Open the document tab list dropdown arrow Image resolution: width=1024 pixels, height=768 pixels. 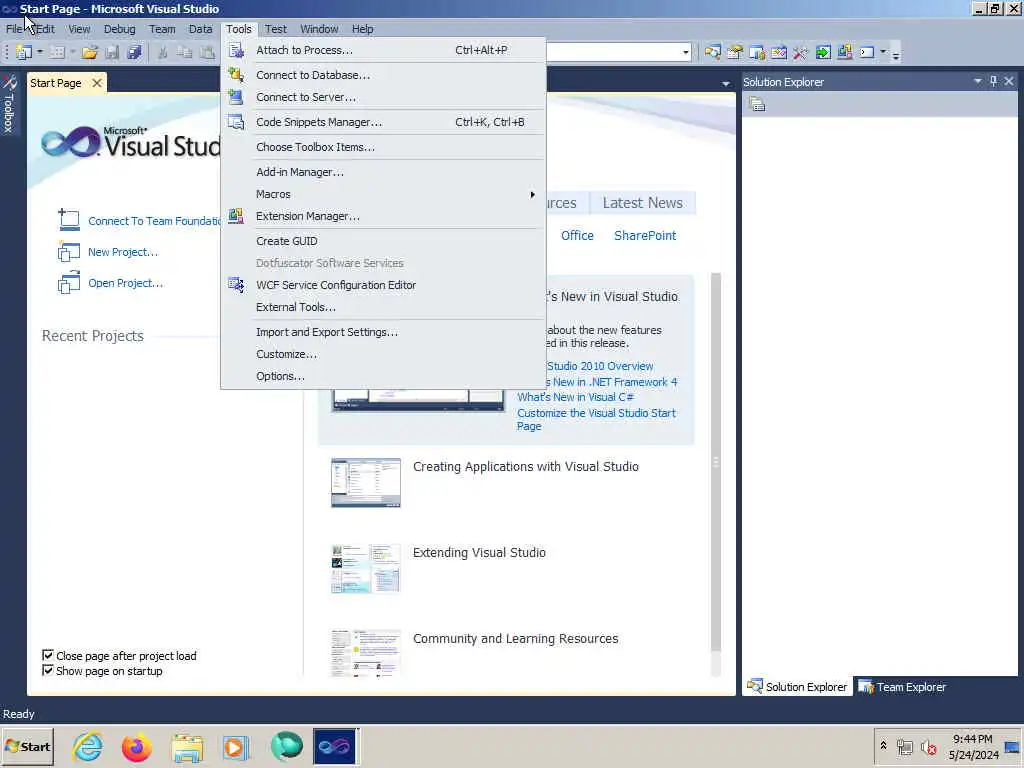[726, 84]
